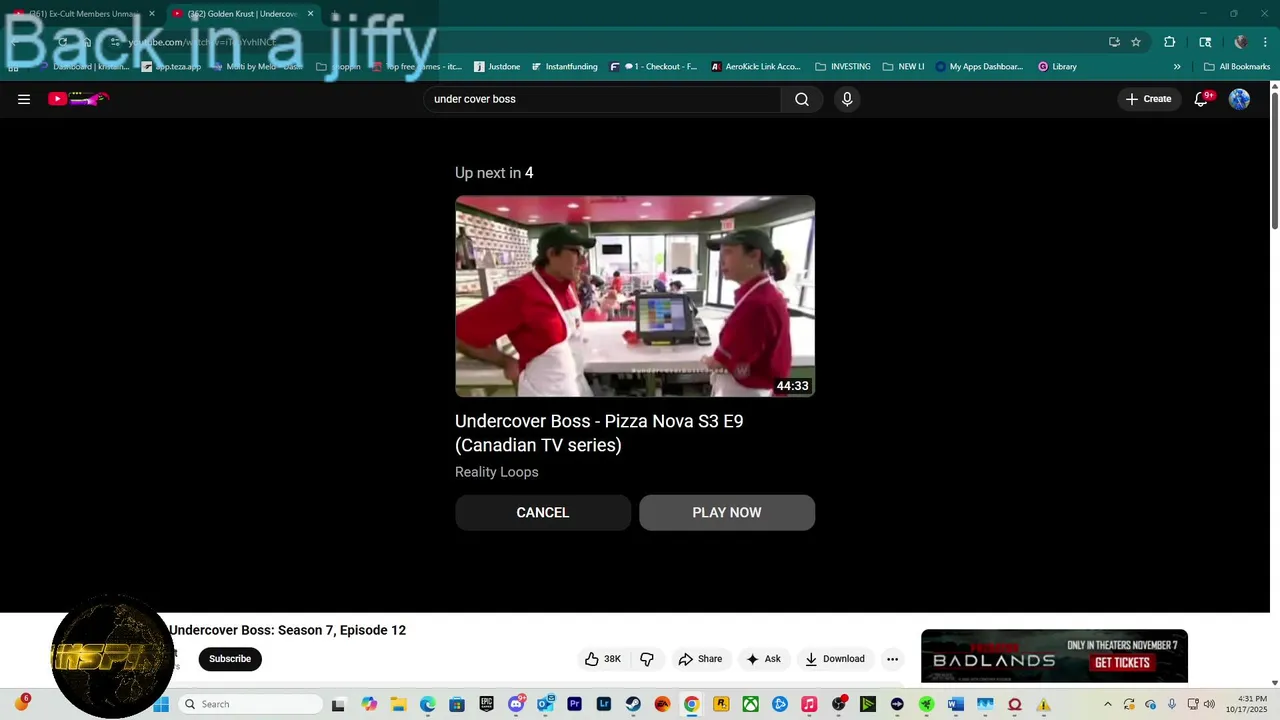Open the YouTube account avatar menu
Screen dimensions: 1280x720
coord(1239,99)
